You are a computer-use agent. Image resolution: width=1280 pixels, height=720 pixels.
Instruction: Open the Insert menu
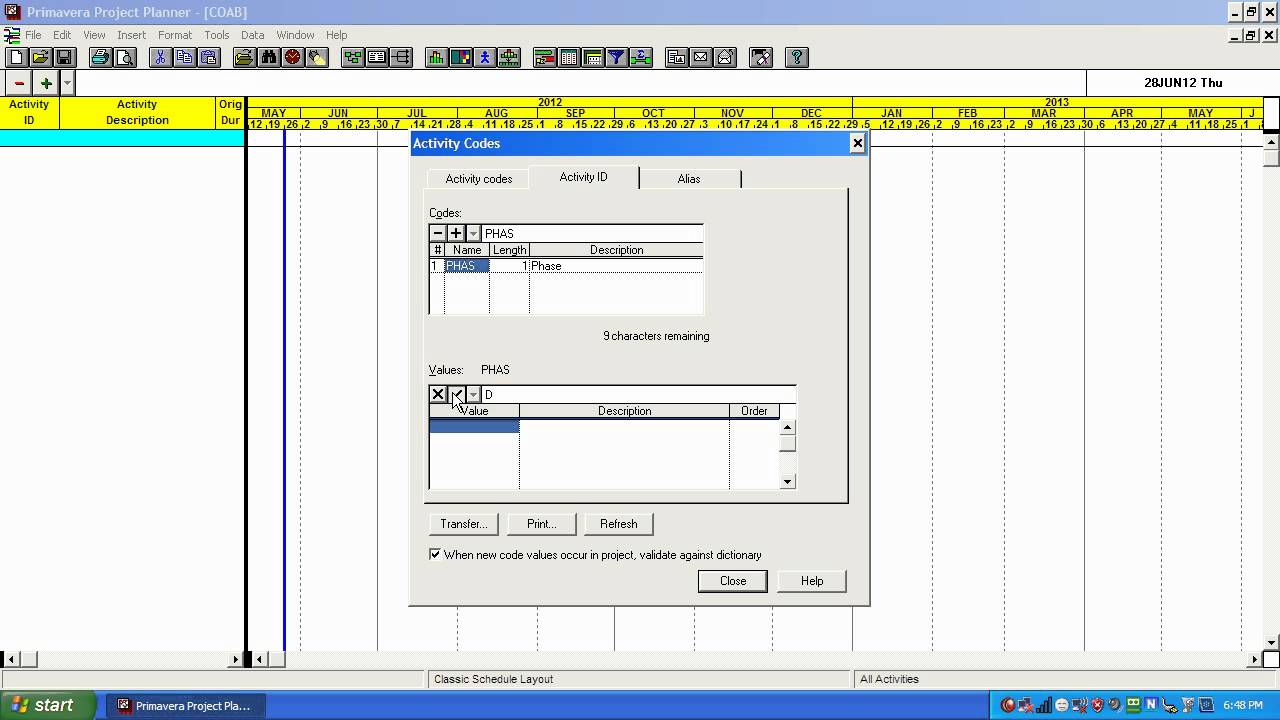[131, 35]
